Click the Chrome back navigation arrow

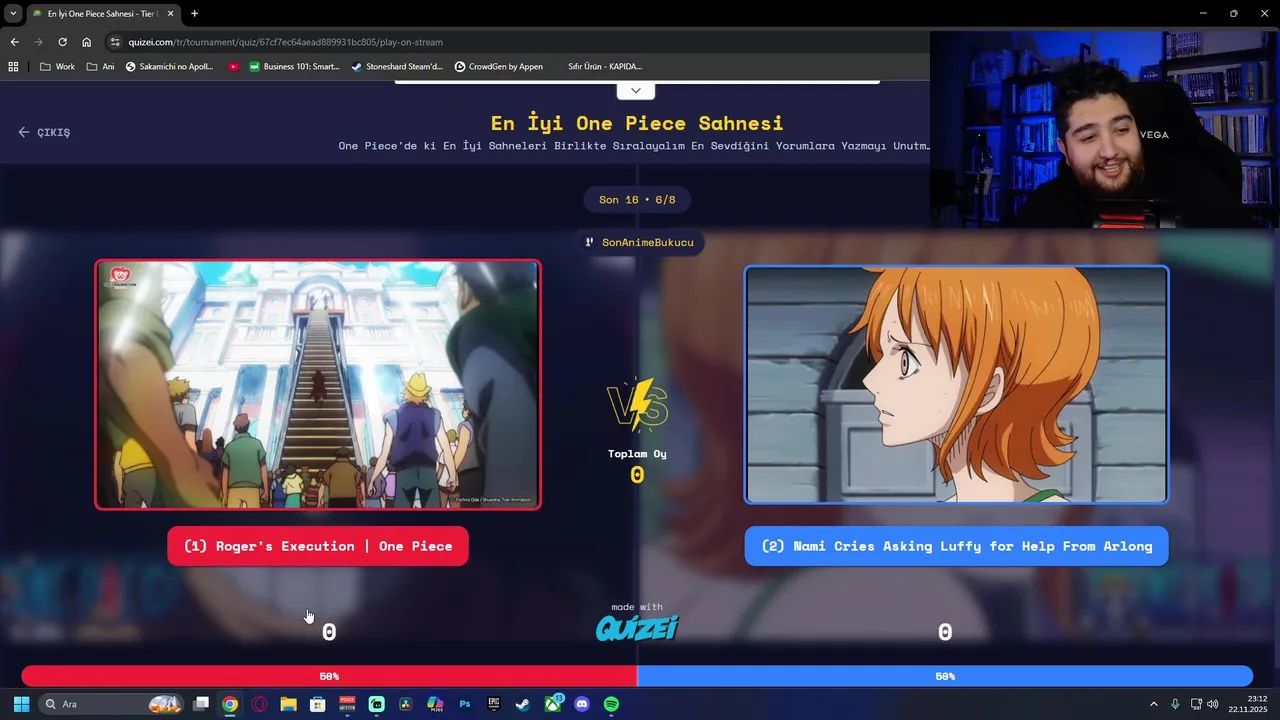[x=14, y=42]
